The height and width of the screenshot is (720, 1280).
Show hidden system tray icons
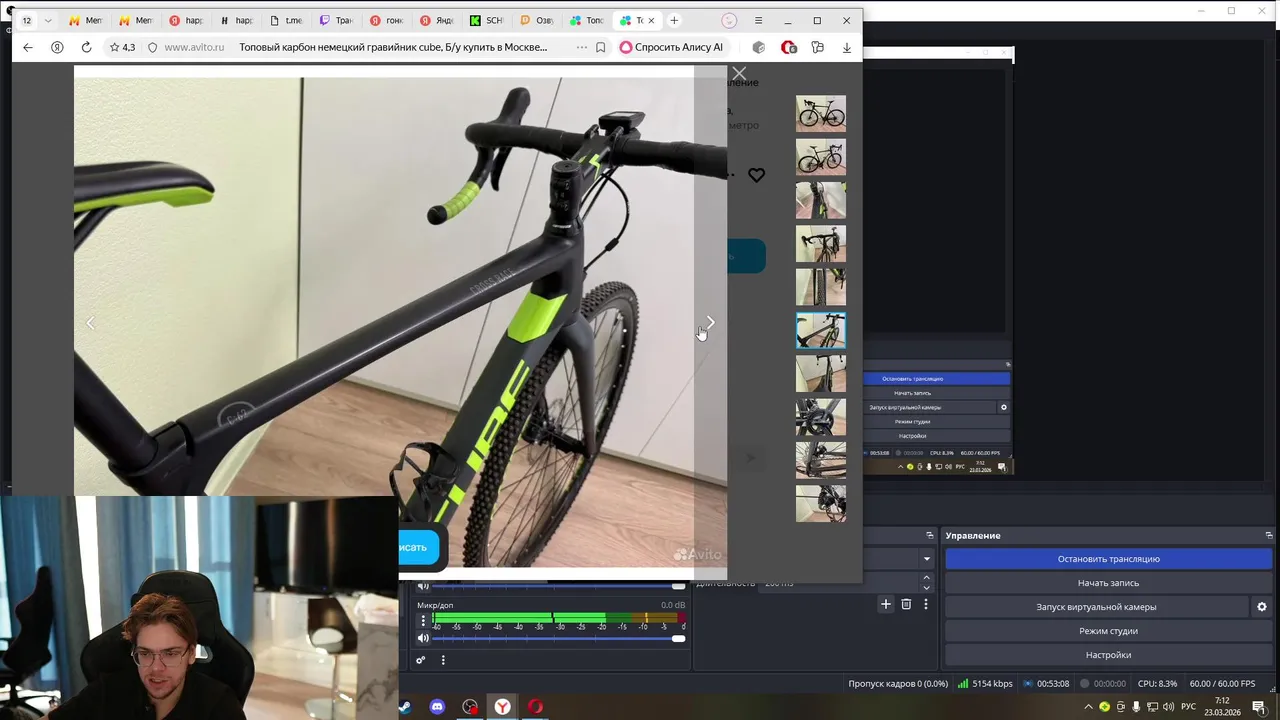tap(1088, 707)
